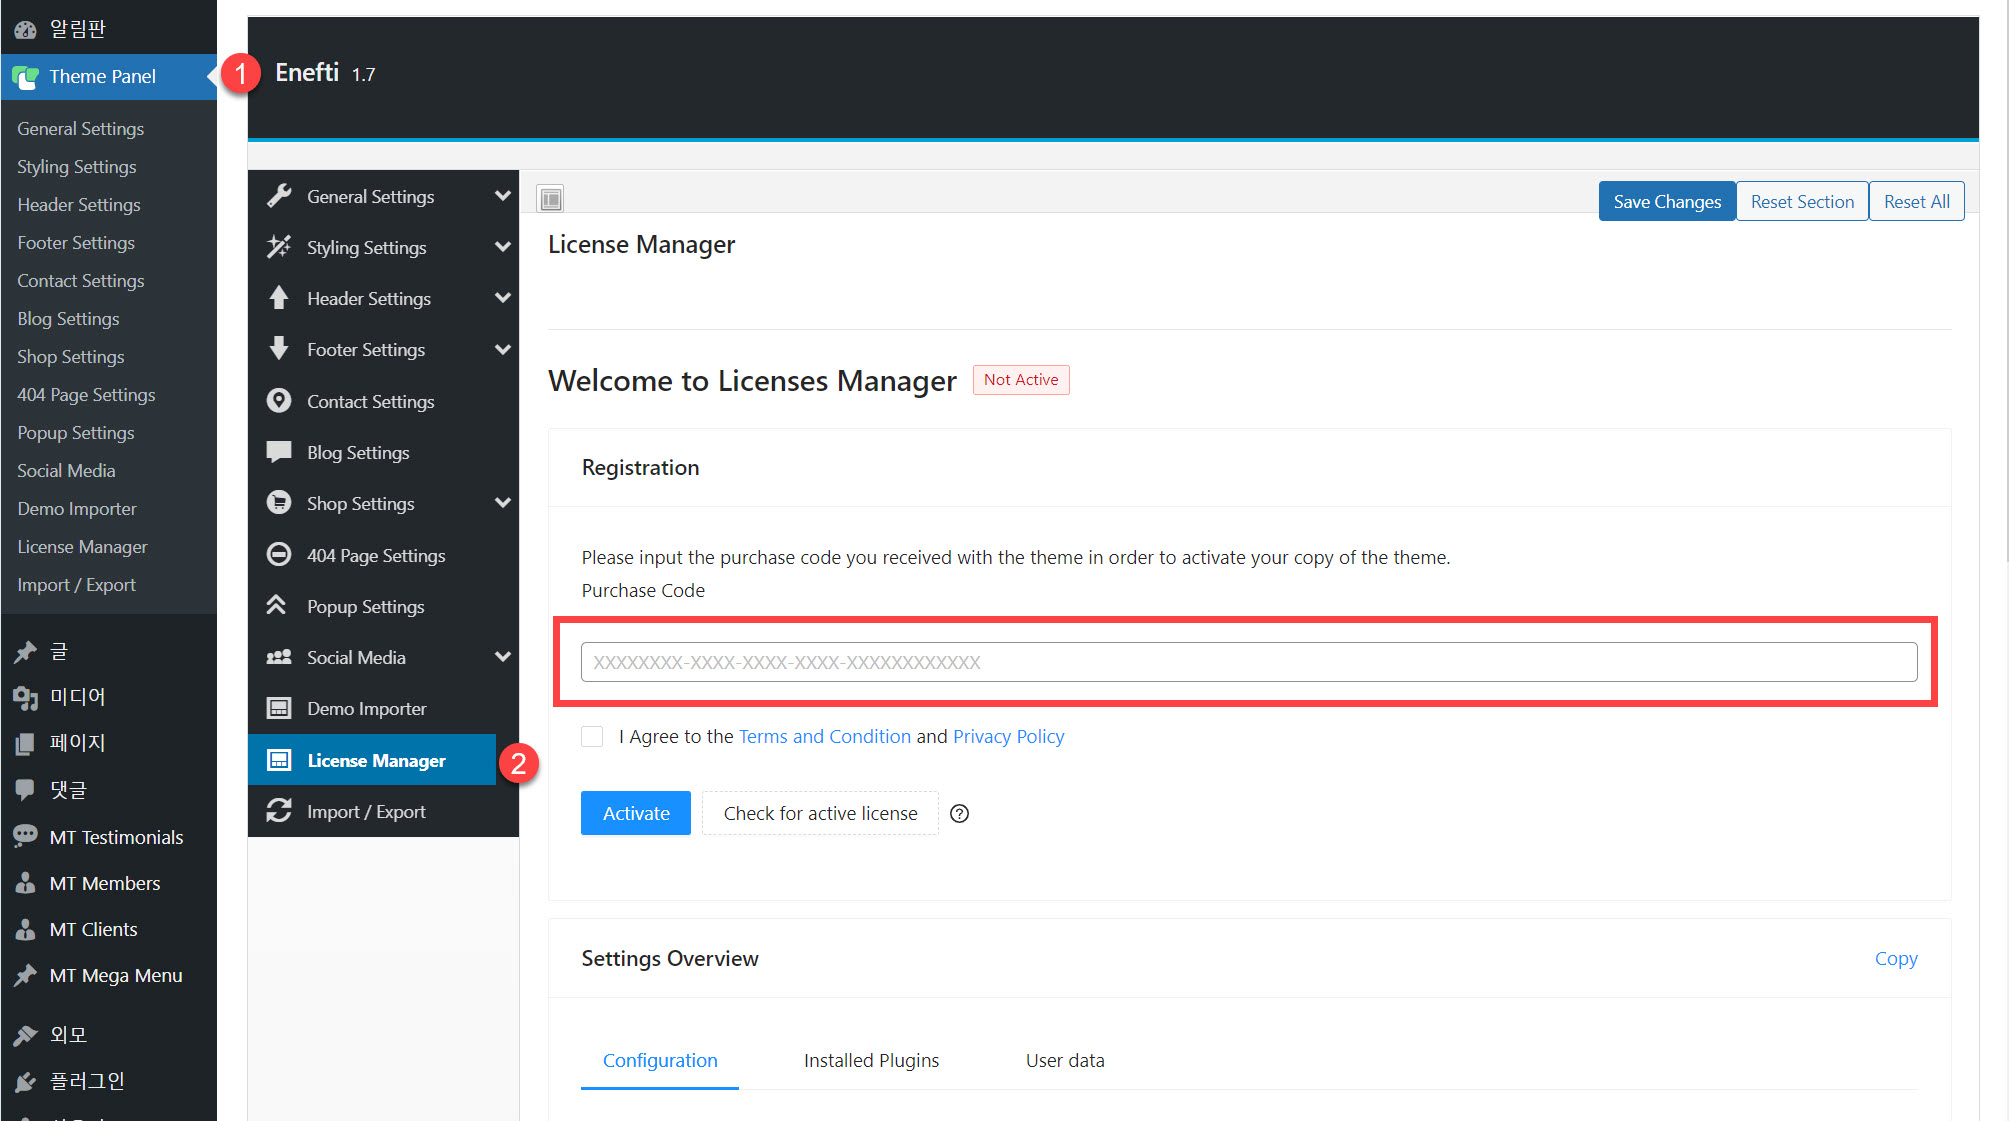Click the expand-all-sections icon above License Manager
The width and height of the screenshot is (2009, 1121).
click(551, 199)
